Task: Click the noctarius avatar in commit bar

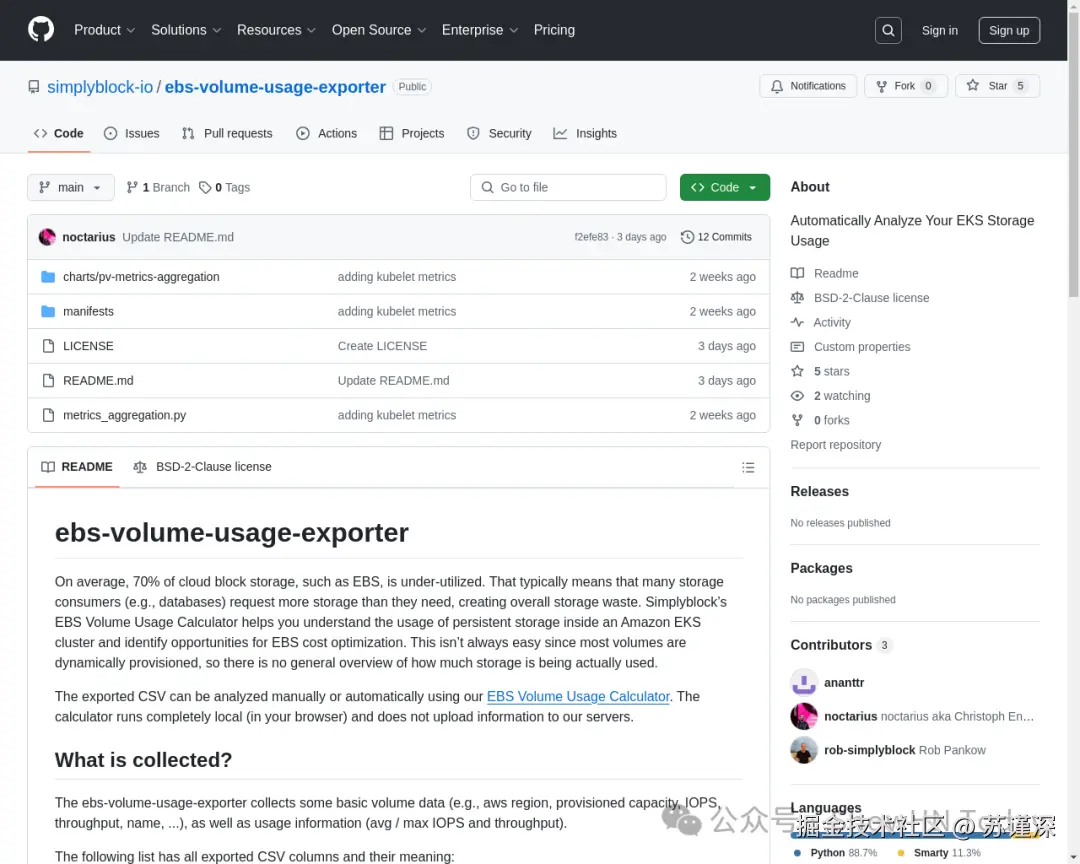Action: point(47,237)
